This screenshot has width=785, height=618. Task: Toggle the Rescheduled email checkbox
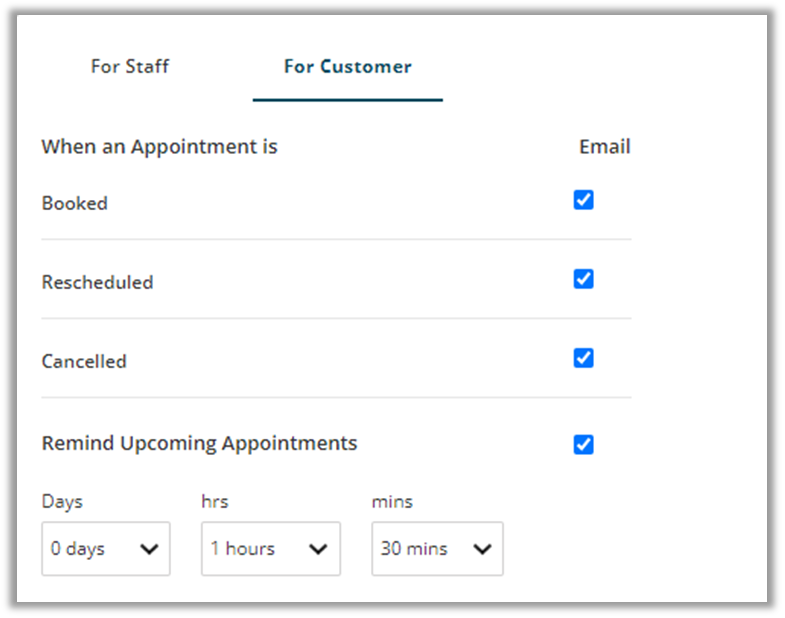point(584,279)
